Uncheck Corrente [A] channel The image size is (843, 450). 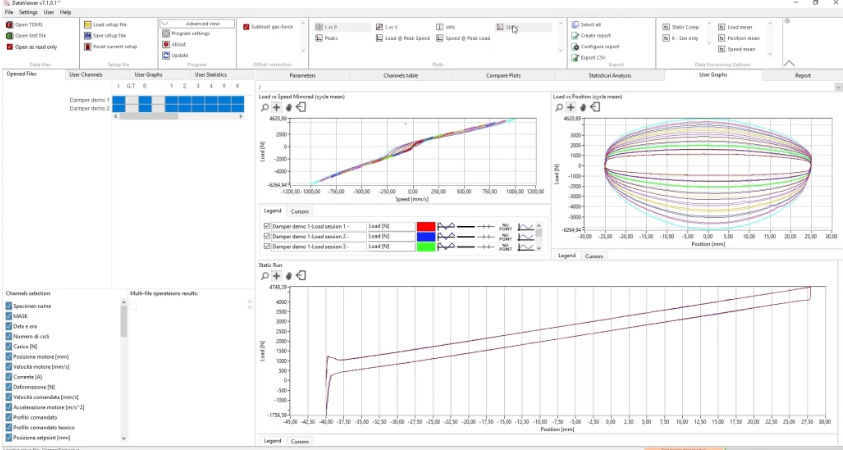[x=9, y=377]
